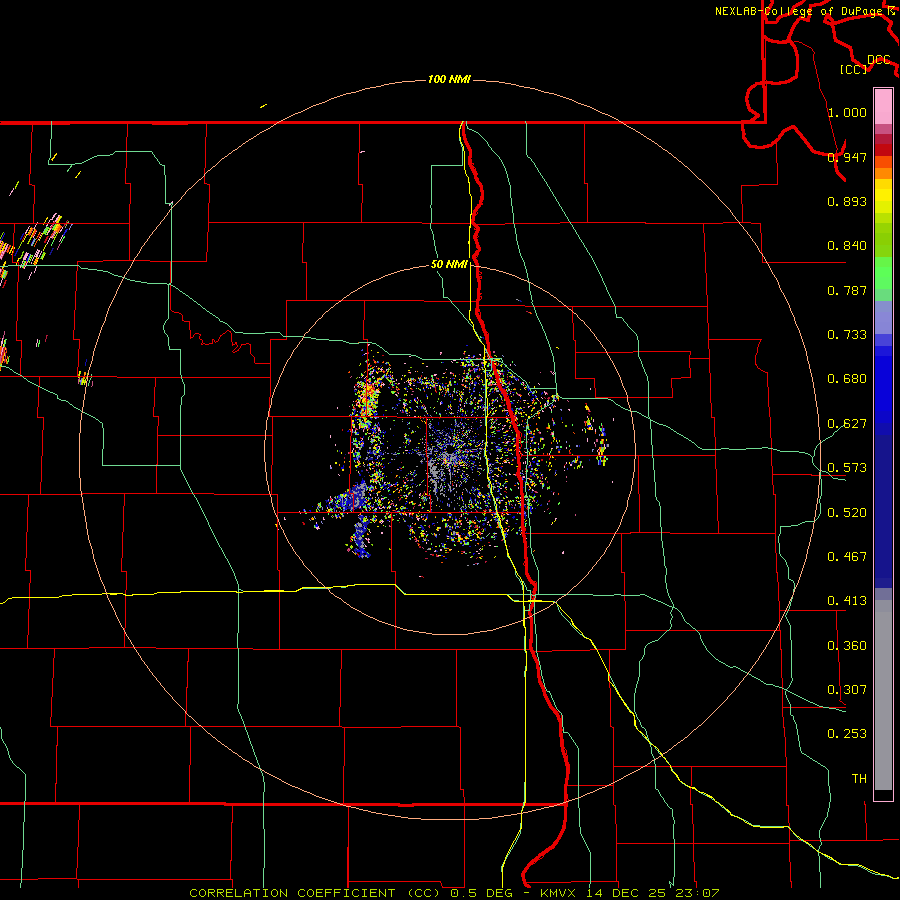Click the 0.520 legend value
900x900 pixels.
847,513
